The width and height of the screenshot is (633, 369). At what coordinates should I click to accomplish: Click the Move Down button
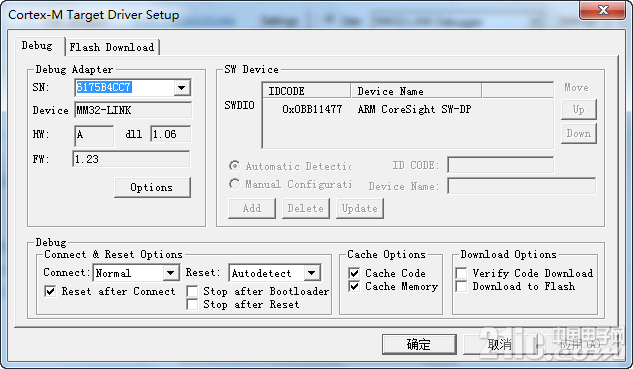click(579, 134)
